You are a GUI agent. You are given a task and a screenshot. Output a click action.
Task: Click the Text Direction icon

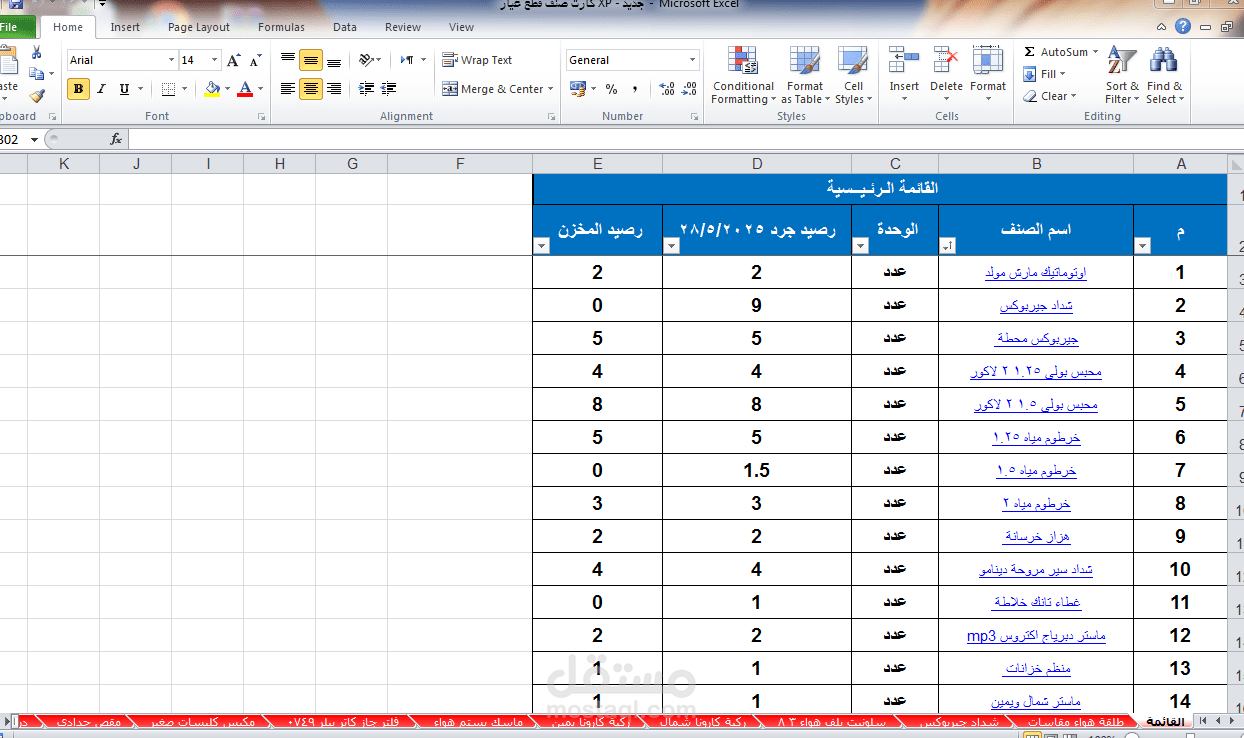(x=408, y=60)
